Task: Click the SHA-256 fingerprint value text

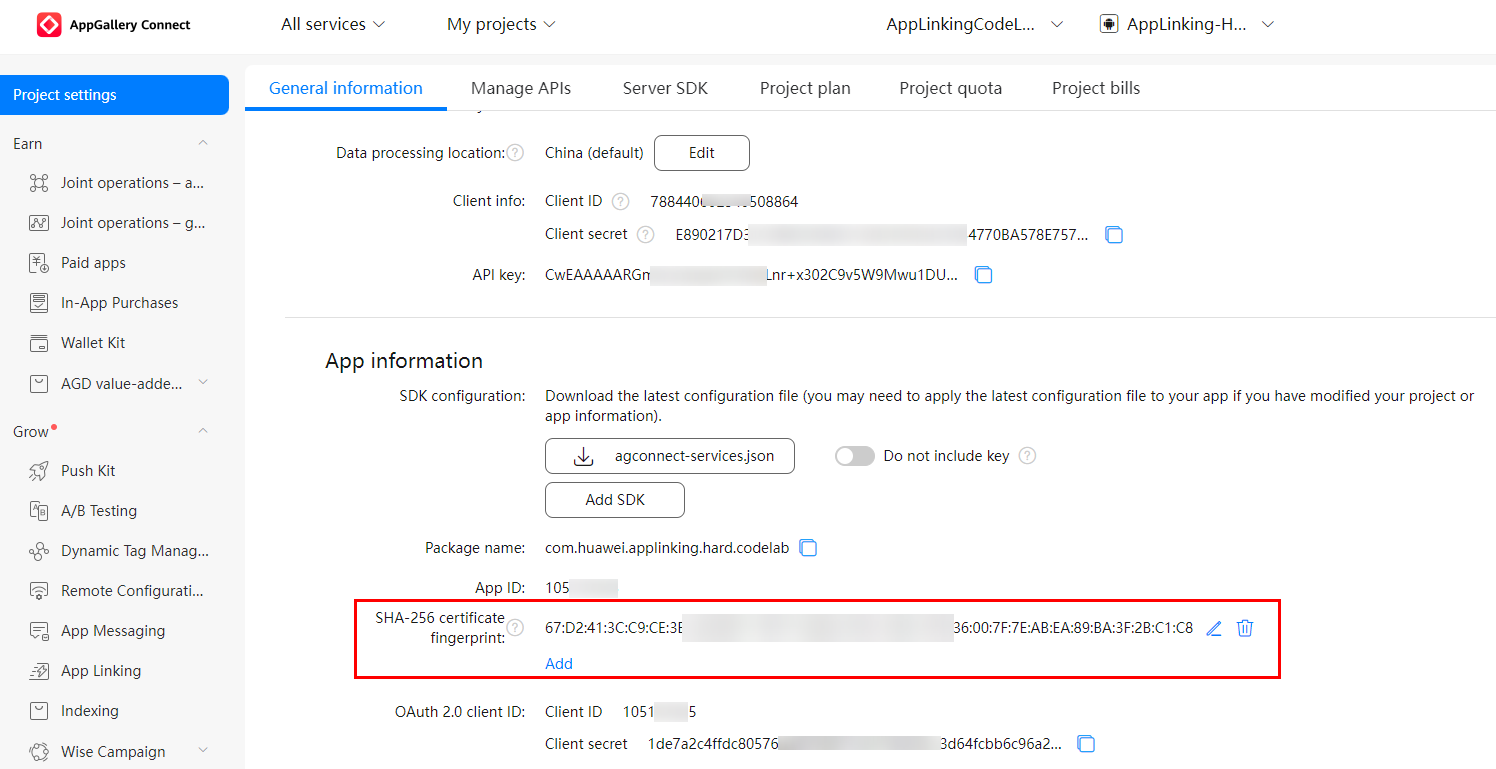Action: [869, 628]
